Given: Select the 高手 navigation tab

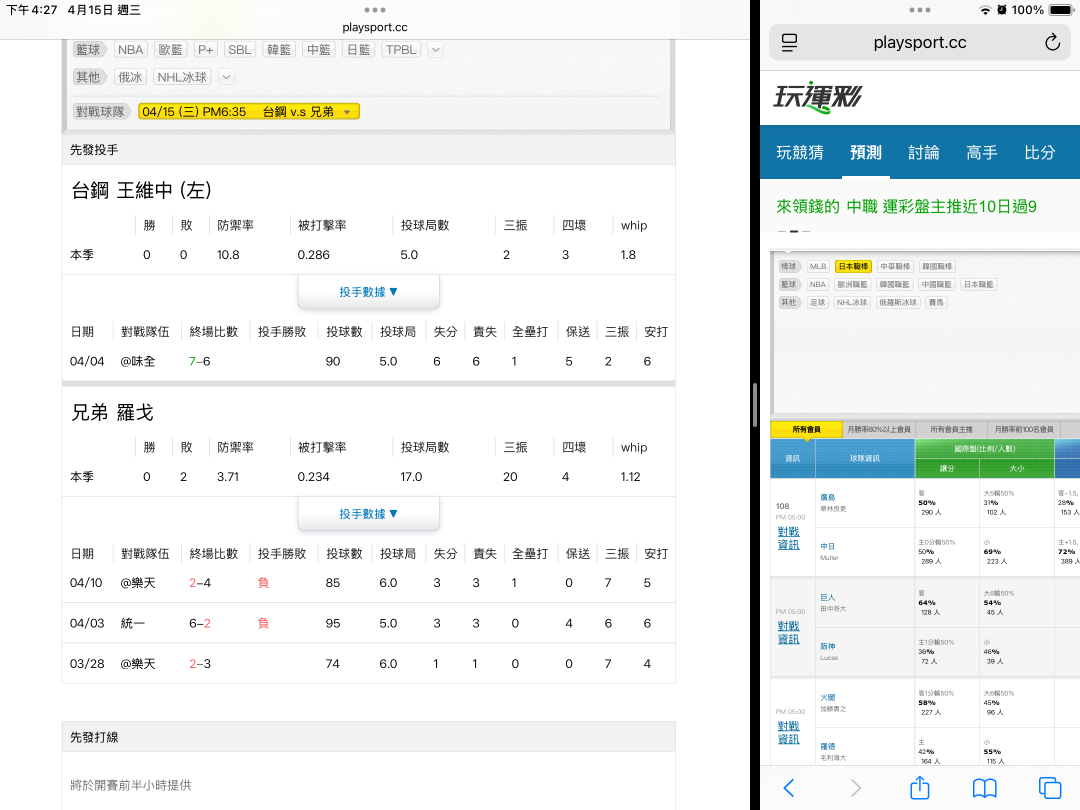Looking at the screenshot, I should click(x=981, y=152).
